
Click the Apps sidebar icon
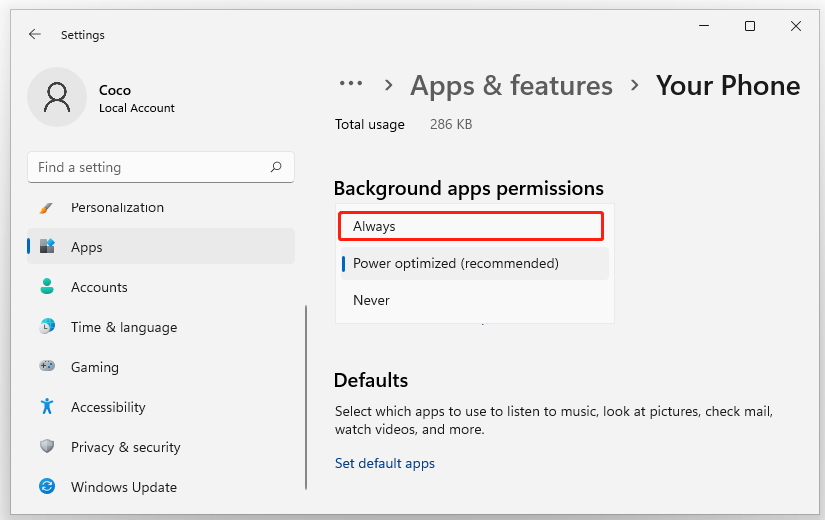47,246
